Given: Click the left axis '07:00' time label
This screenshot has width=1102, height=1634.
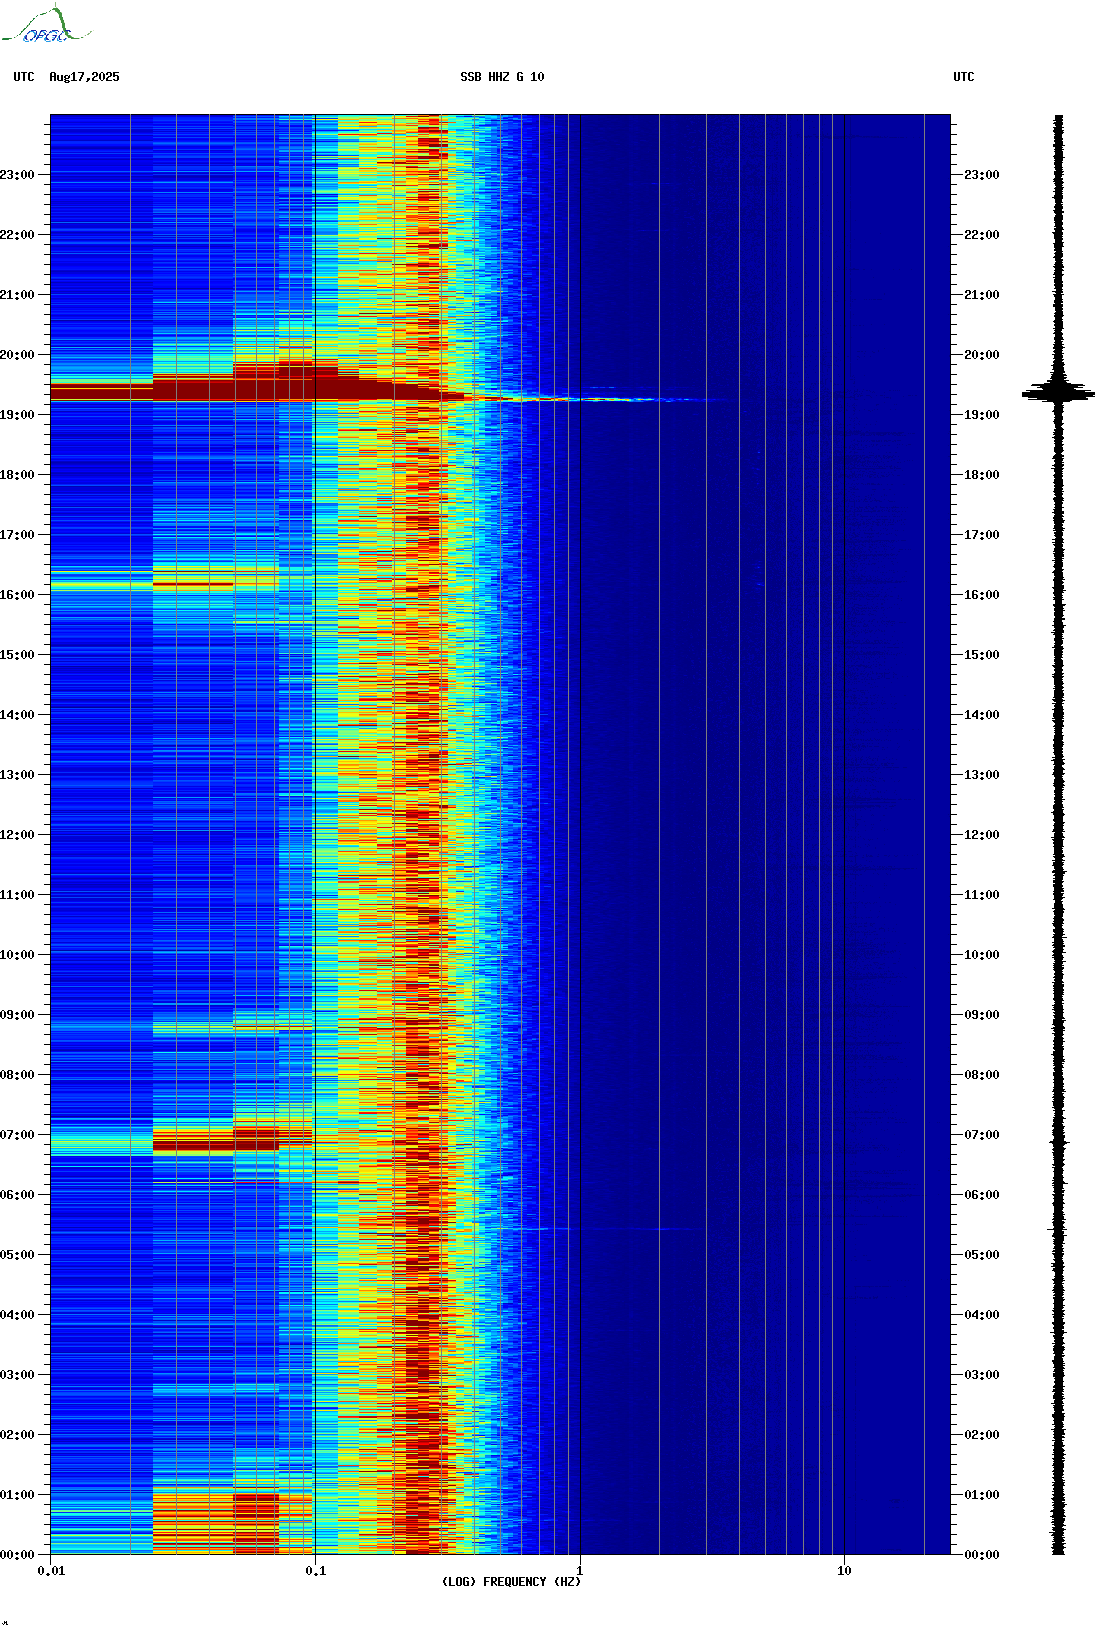Looking at the screenshot, I should pos(17,1135).
